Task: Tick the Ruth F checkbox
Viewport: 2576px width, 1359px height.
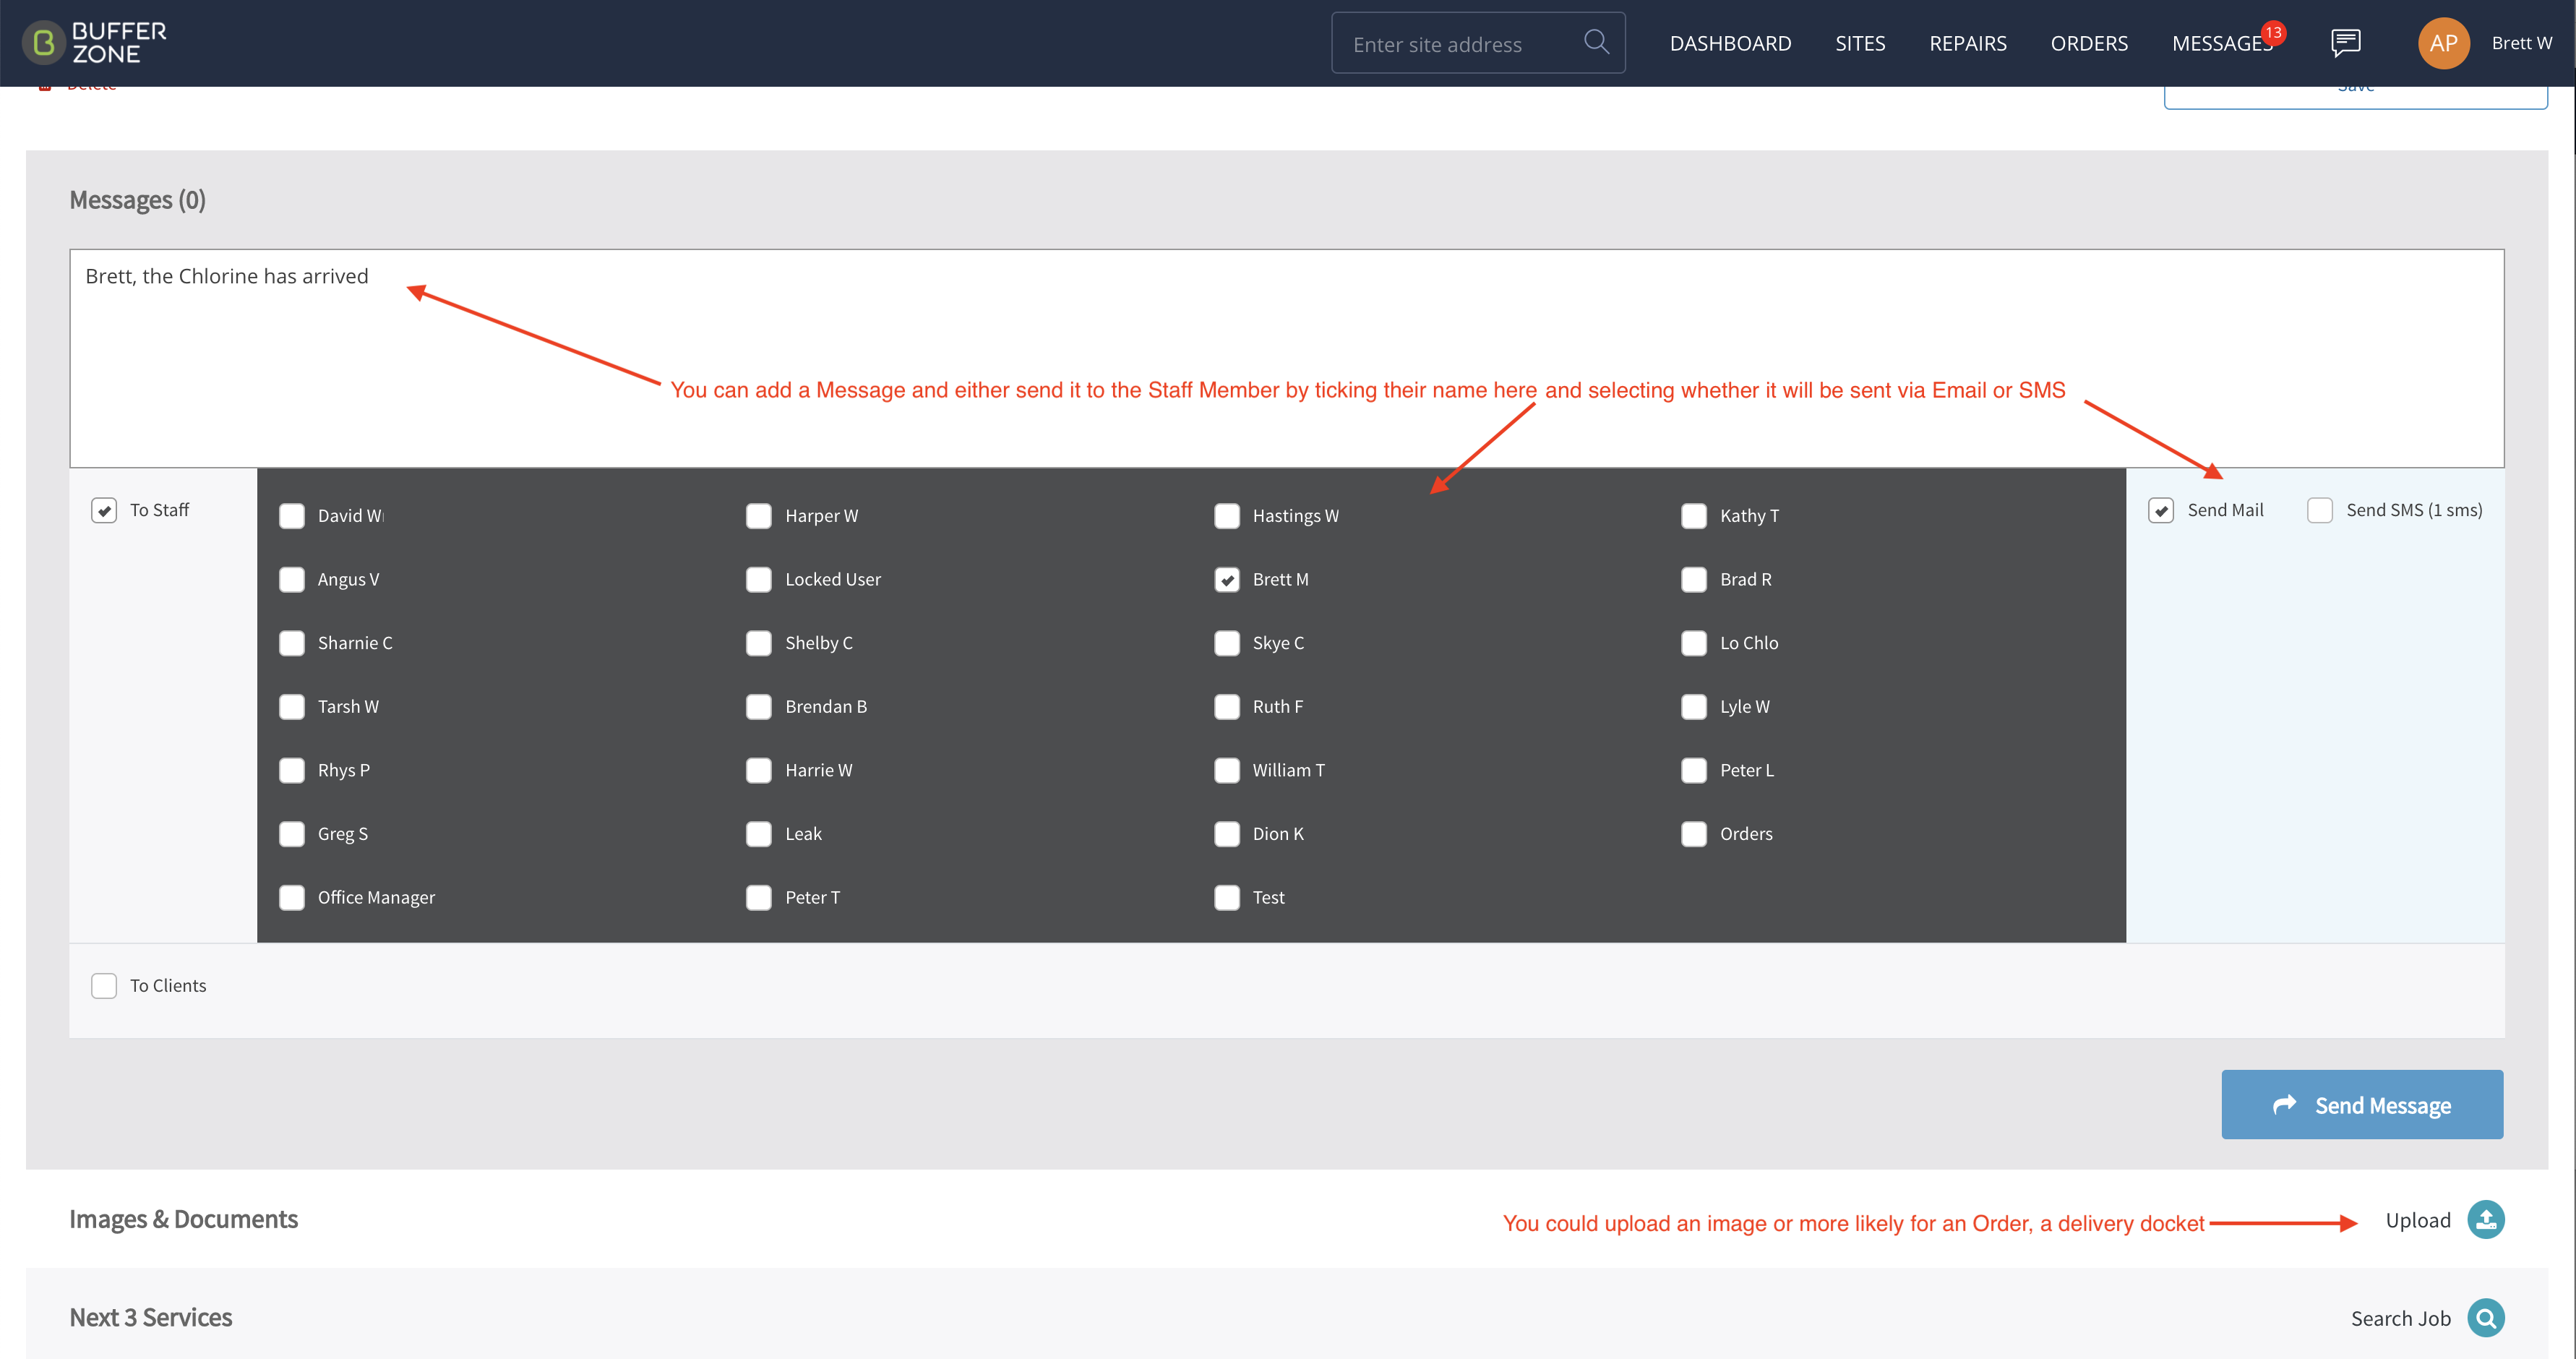Action: click(1226, 706)
